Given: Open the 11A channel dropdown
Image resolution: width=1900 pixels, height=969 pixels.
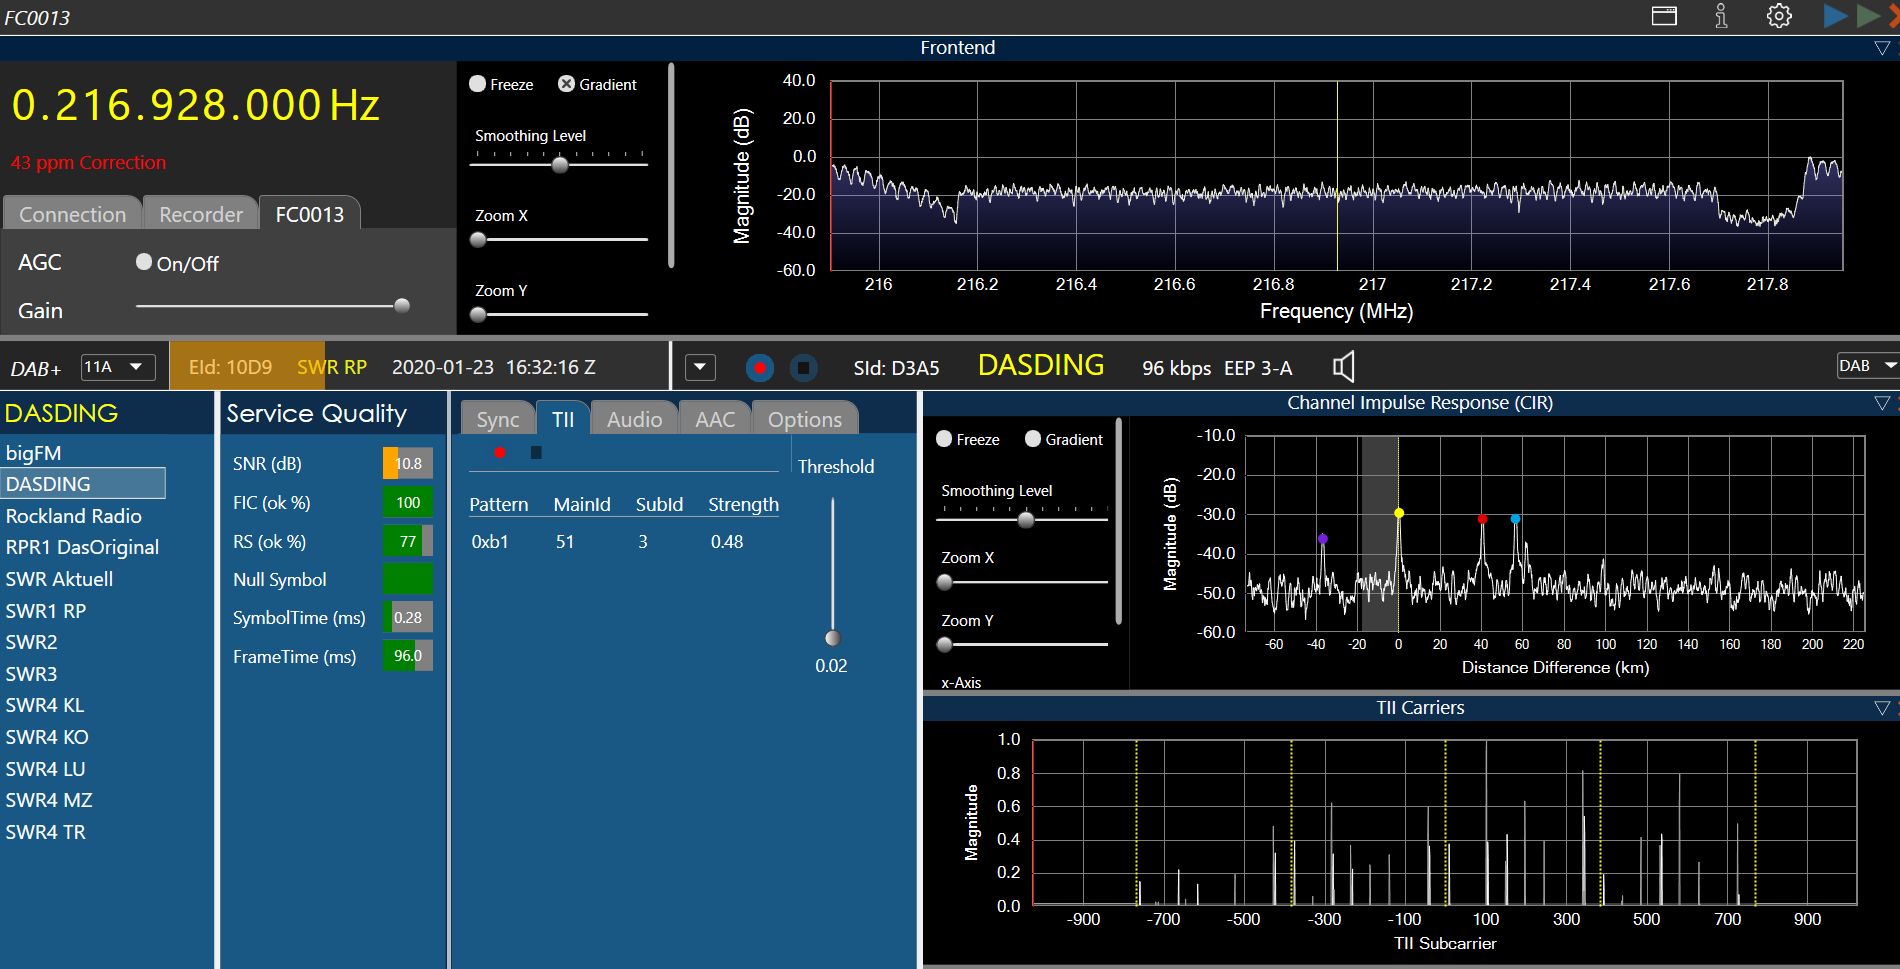Looking at the screenshot, I should click(117, 367).
